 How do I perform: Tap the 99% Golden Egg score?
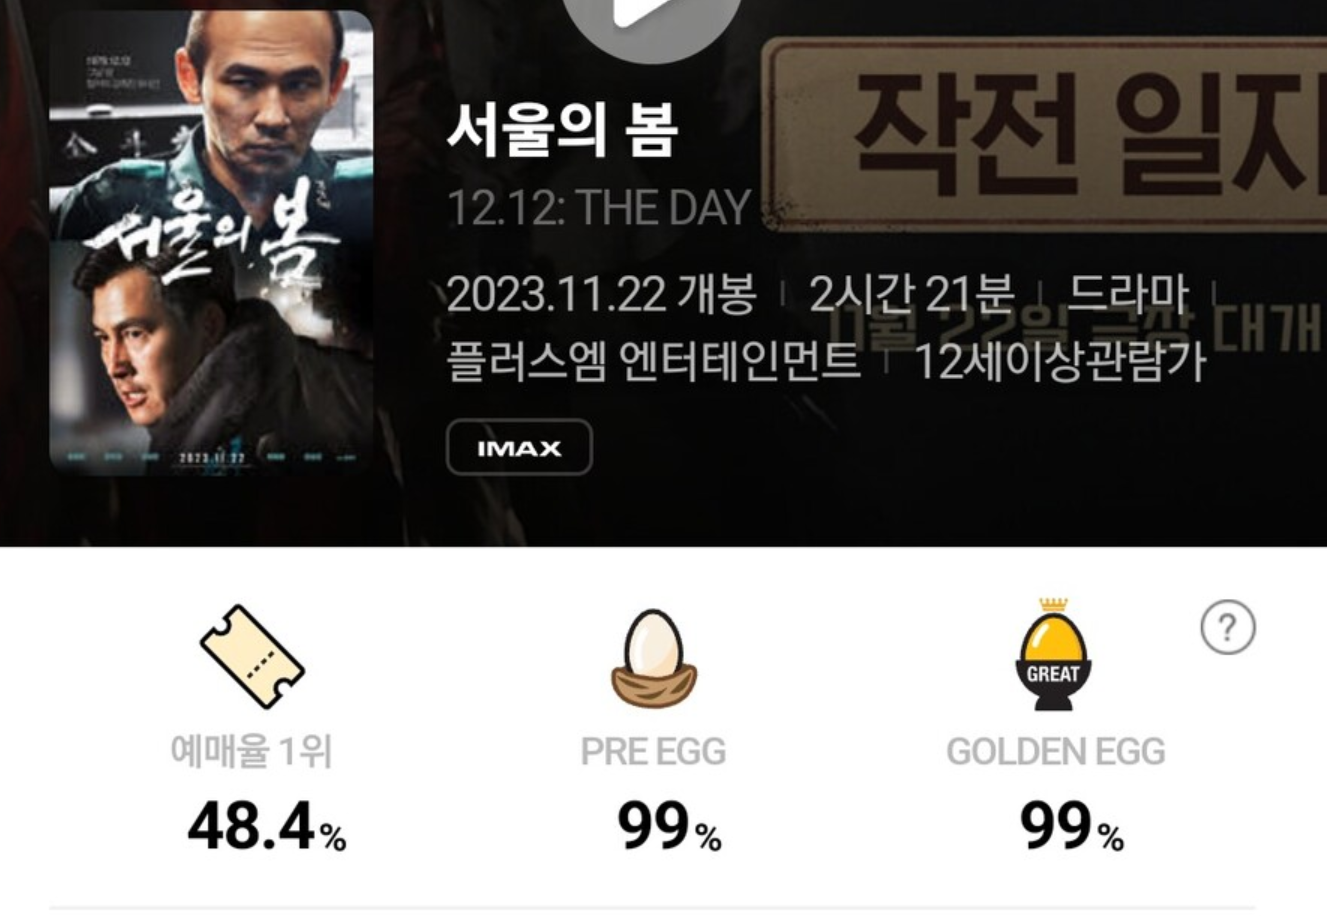pyautogui.click(x=1072, y=827)
